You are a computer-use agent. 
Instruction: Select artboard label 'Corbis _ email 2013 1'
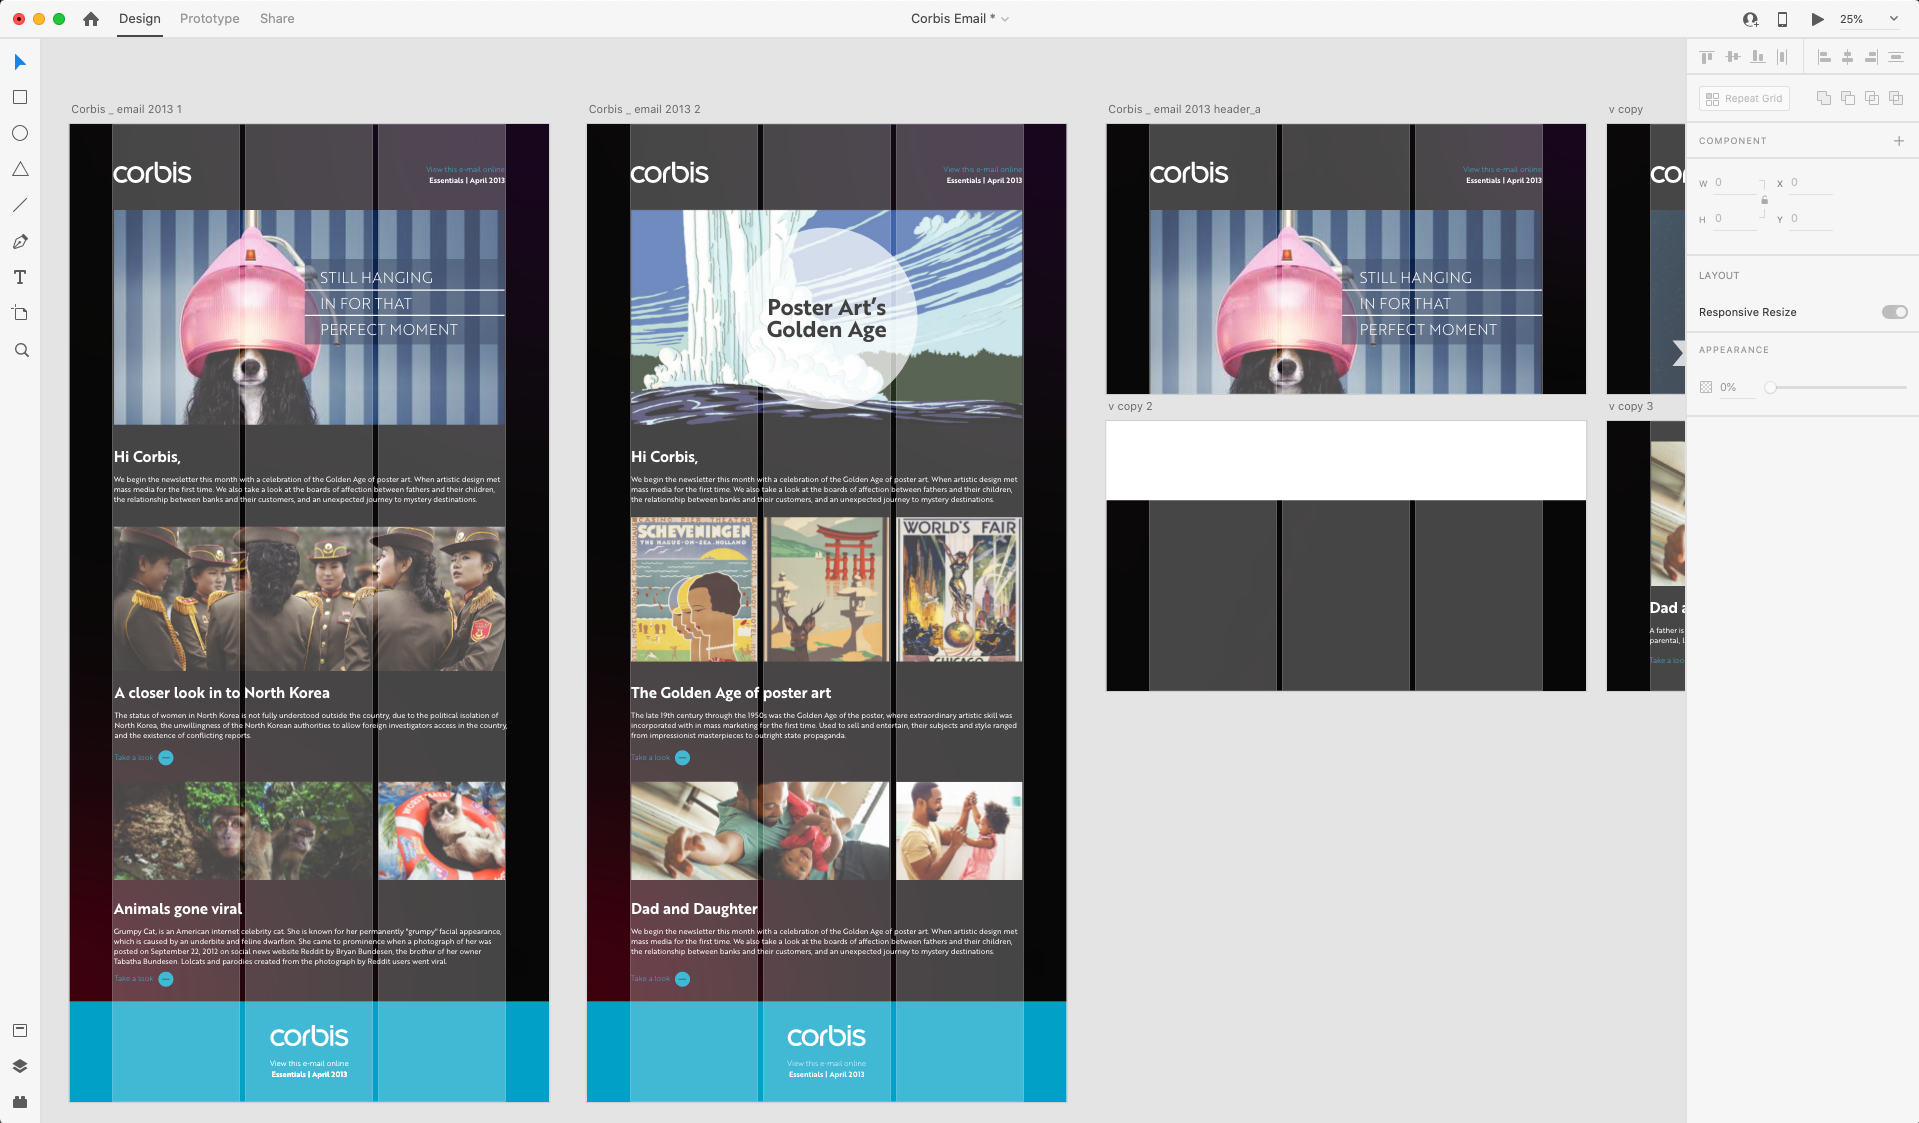(126, 109)
